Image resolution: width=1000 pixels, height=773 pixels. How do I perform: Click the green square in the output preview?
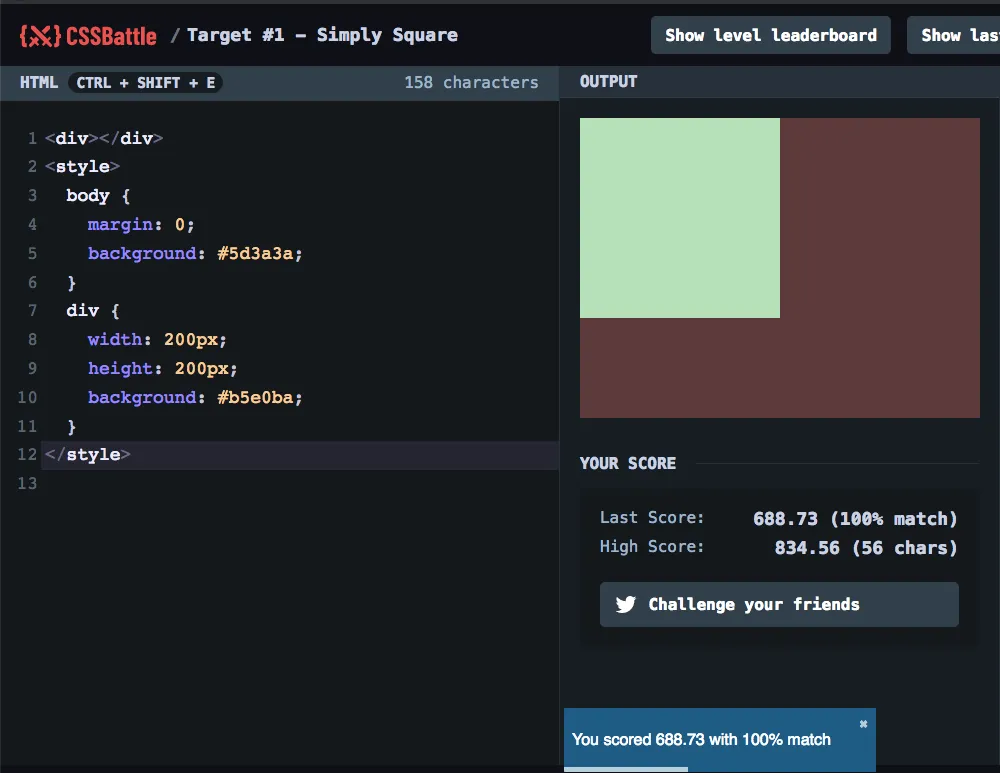point(680,218)
